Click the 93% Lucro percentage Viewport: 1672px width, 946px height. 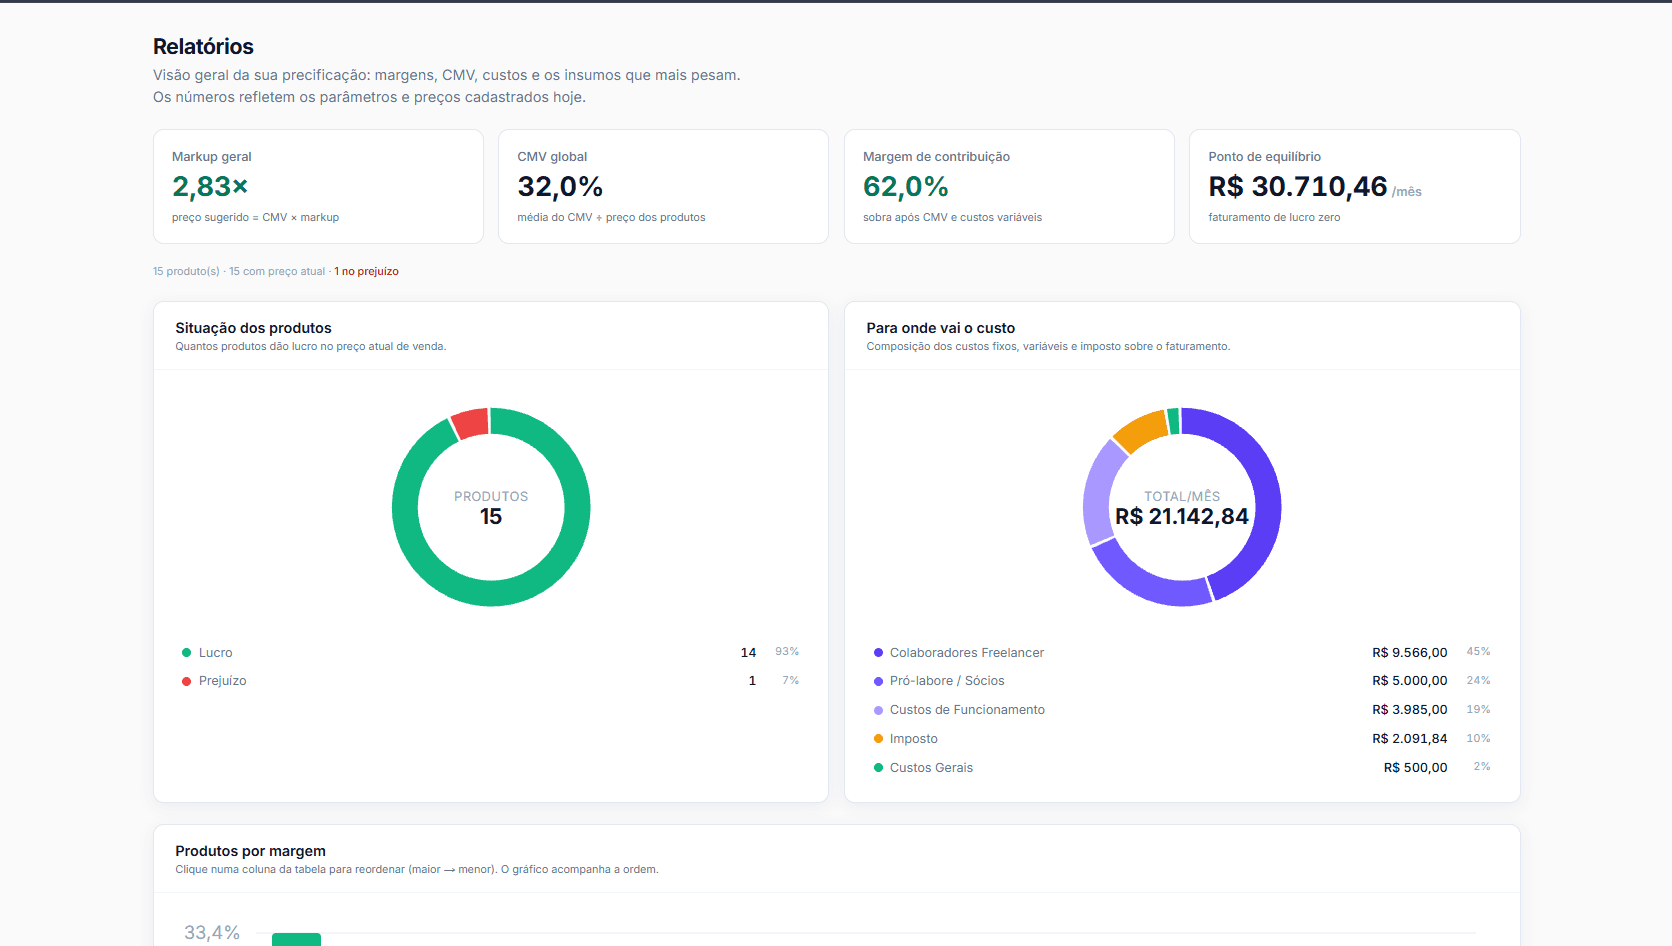tap(787, 652)
